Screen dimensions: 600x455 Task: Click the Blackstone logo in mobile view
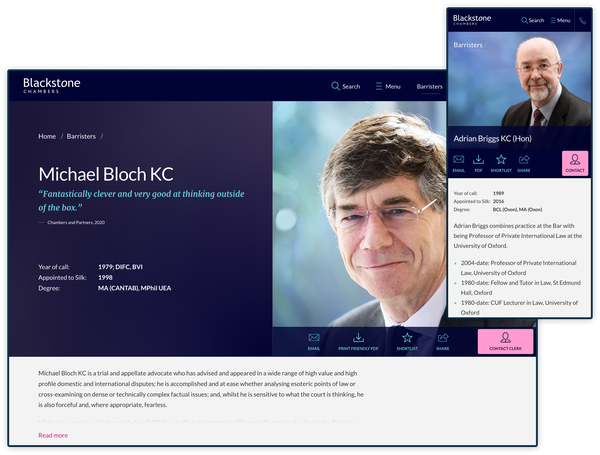tap(472, 20)
